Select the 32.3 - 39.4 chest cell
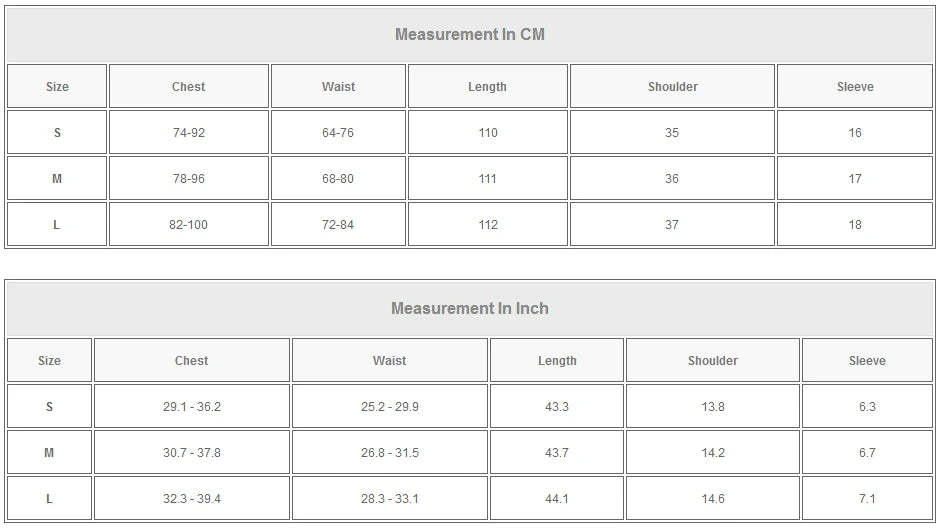Screen dimensions: 939x528 click(x=192, y=499)
